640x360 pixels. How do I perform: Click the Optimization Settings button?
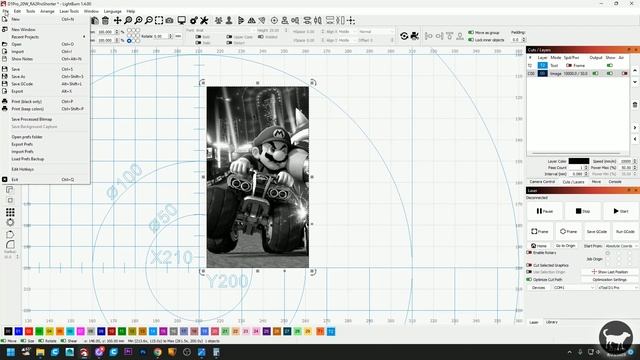click(609, 280)
